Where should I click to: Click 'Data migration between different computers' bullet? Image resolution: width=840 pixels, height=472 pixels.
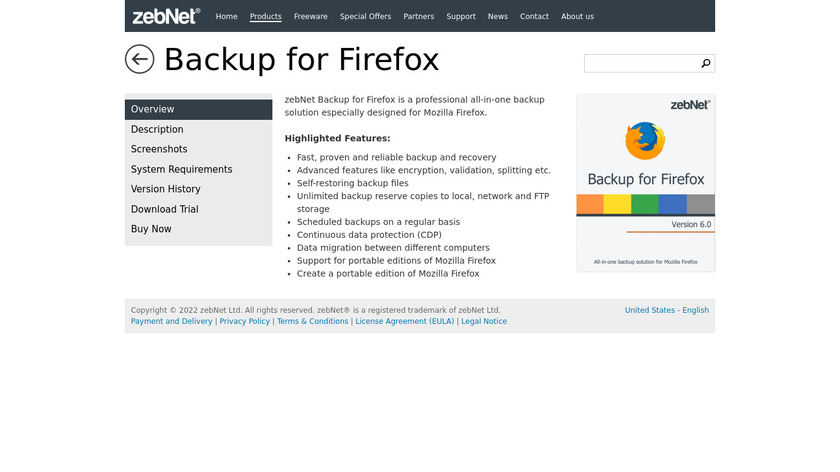click(393, 248)
